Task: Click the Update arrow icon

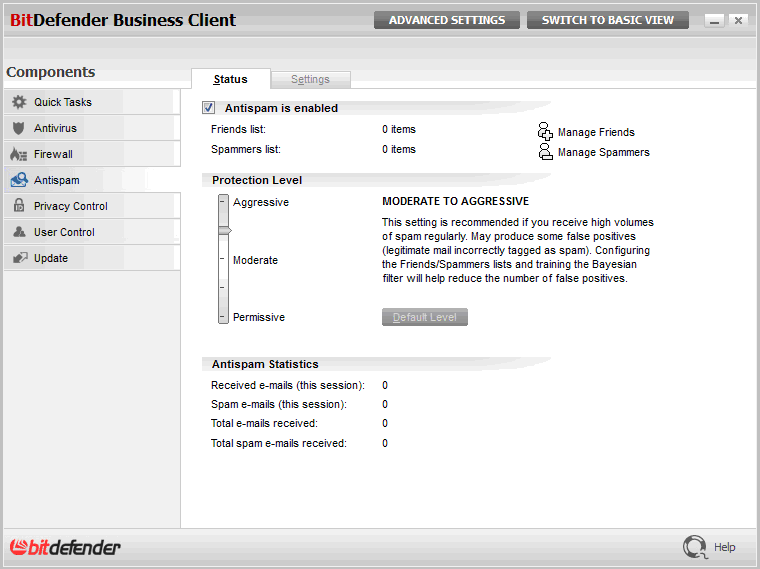Action: (x=19, y=258)
